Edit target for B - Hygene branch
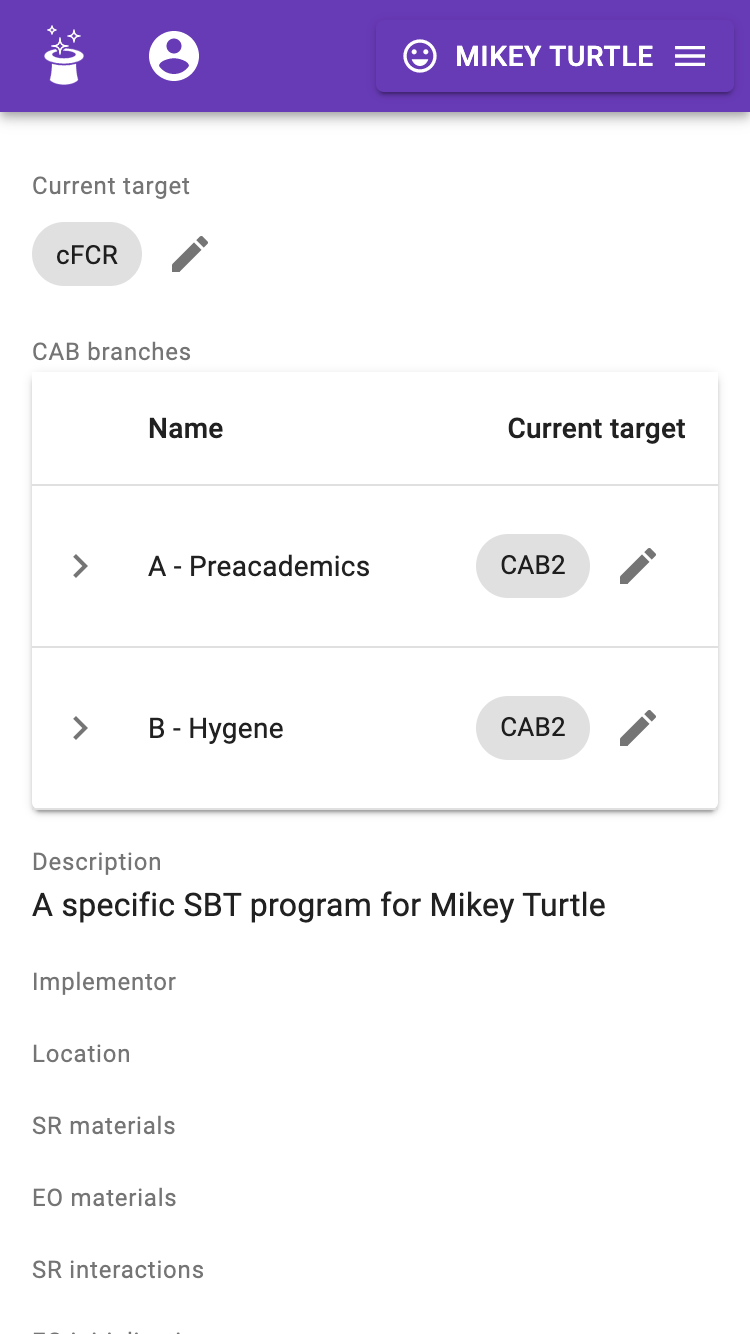 (638, 728)
